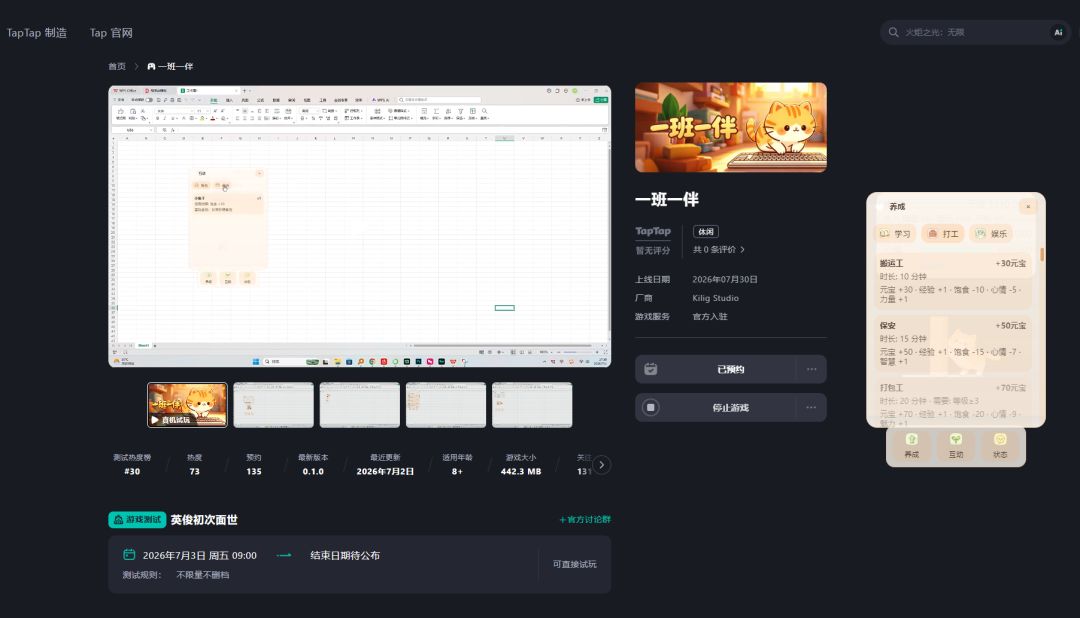Click the 最近更新 date 2026年7月2日
This screenshot has height=618, width=1080.
tap(385, 471)
